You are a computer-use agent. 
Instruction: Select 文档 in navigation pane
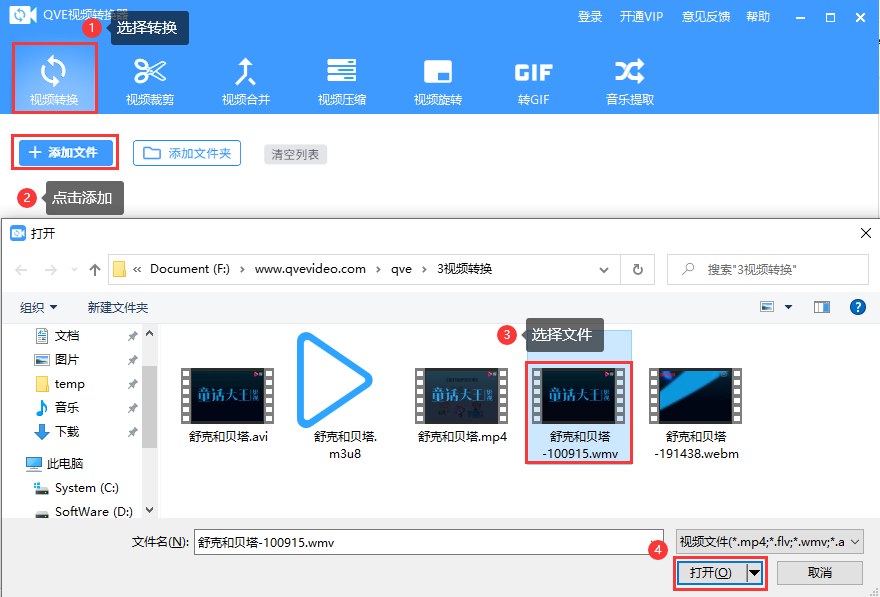point(67,336)
